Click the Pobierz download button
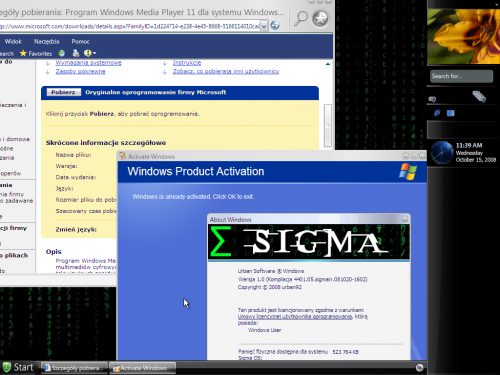Screen dimensions: 500x375 [63, 92]
